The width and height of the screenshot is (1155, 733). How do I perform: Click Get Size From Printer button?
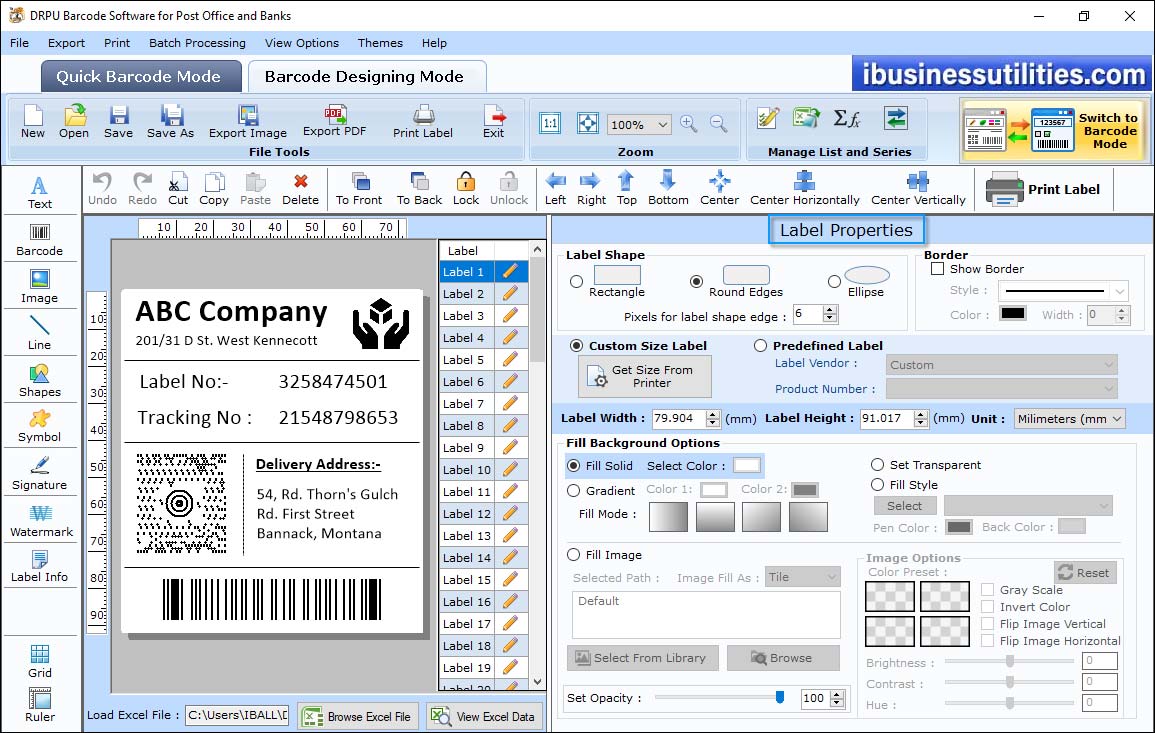(645, 376)
